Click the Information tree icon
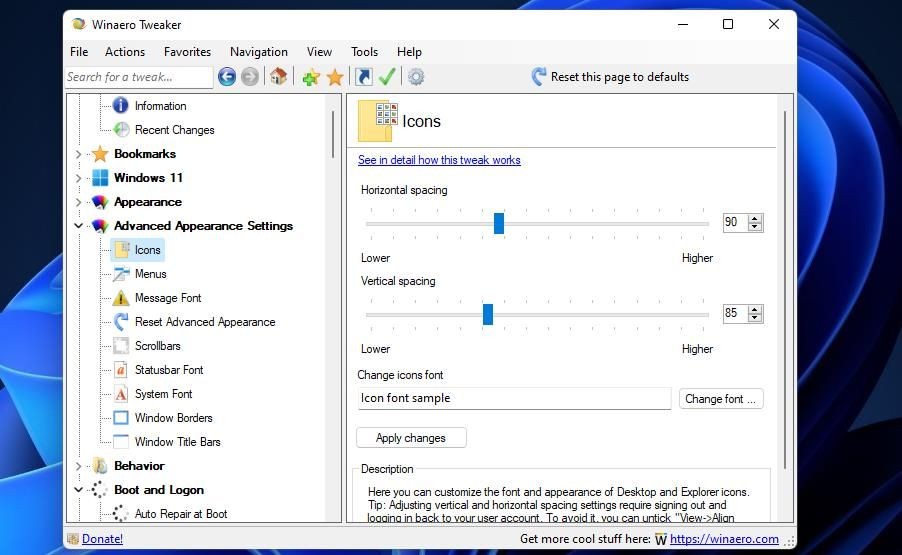This screenshot has height=555, width=902. [x=121, y=105]
